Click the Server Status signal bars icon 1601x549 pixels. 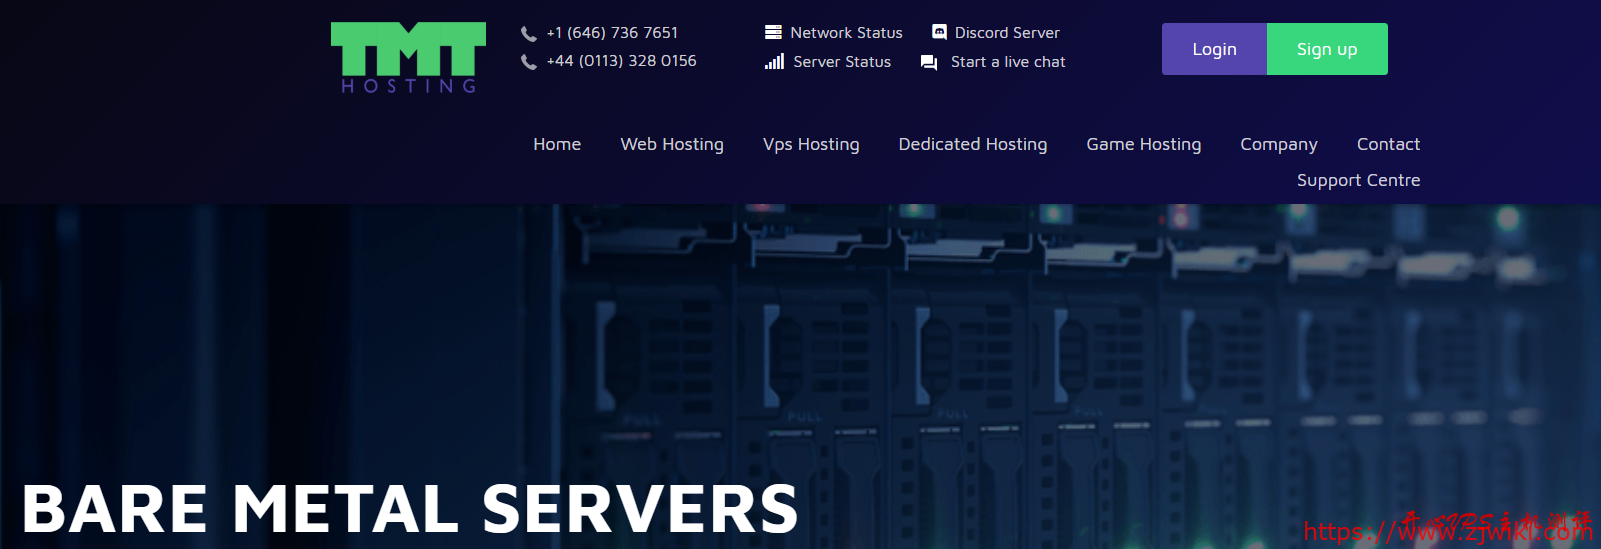pos(774,62)
